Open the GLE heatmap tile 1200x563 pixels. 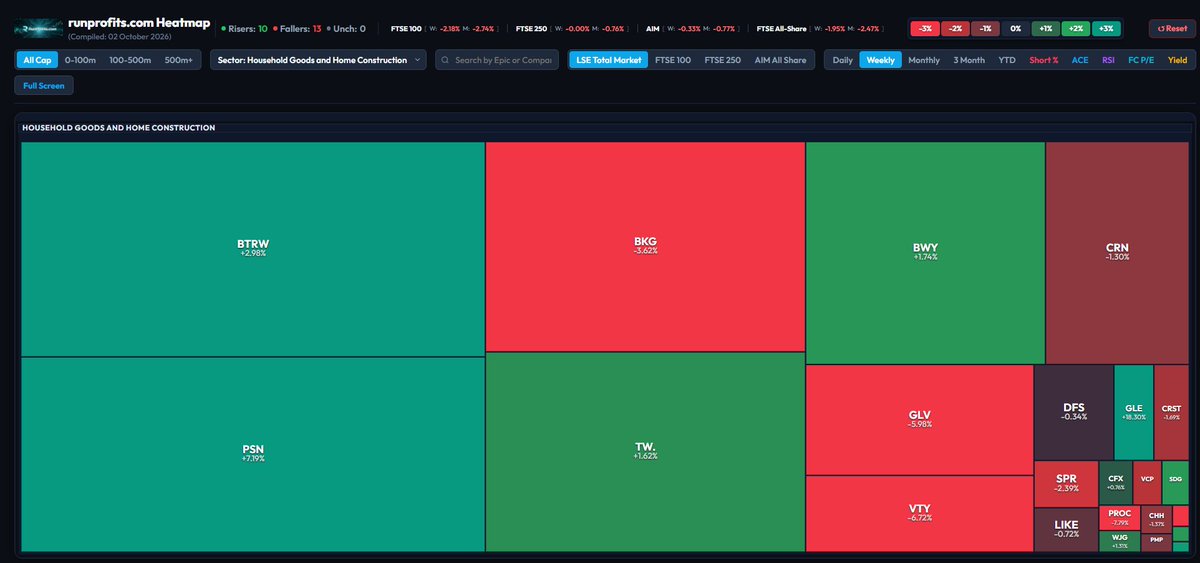[1133, 412]
